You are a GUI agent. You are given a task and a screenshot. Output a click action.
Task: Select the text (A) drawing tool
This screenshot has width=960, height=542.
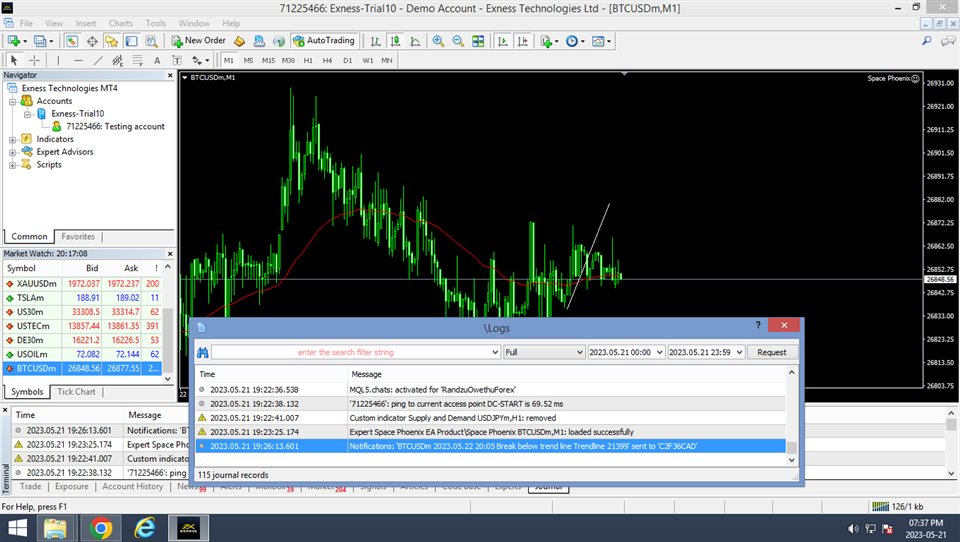(157, 60)
